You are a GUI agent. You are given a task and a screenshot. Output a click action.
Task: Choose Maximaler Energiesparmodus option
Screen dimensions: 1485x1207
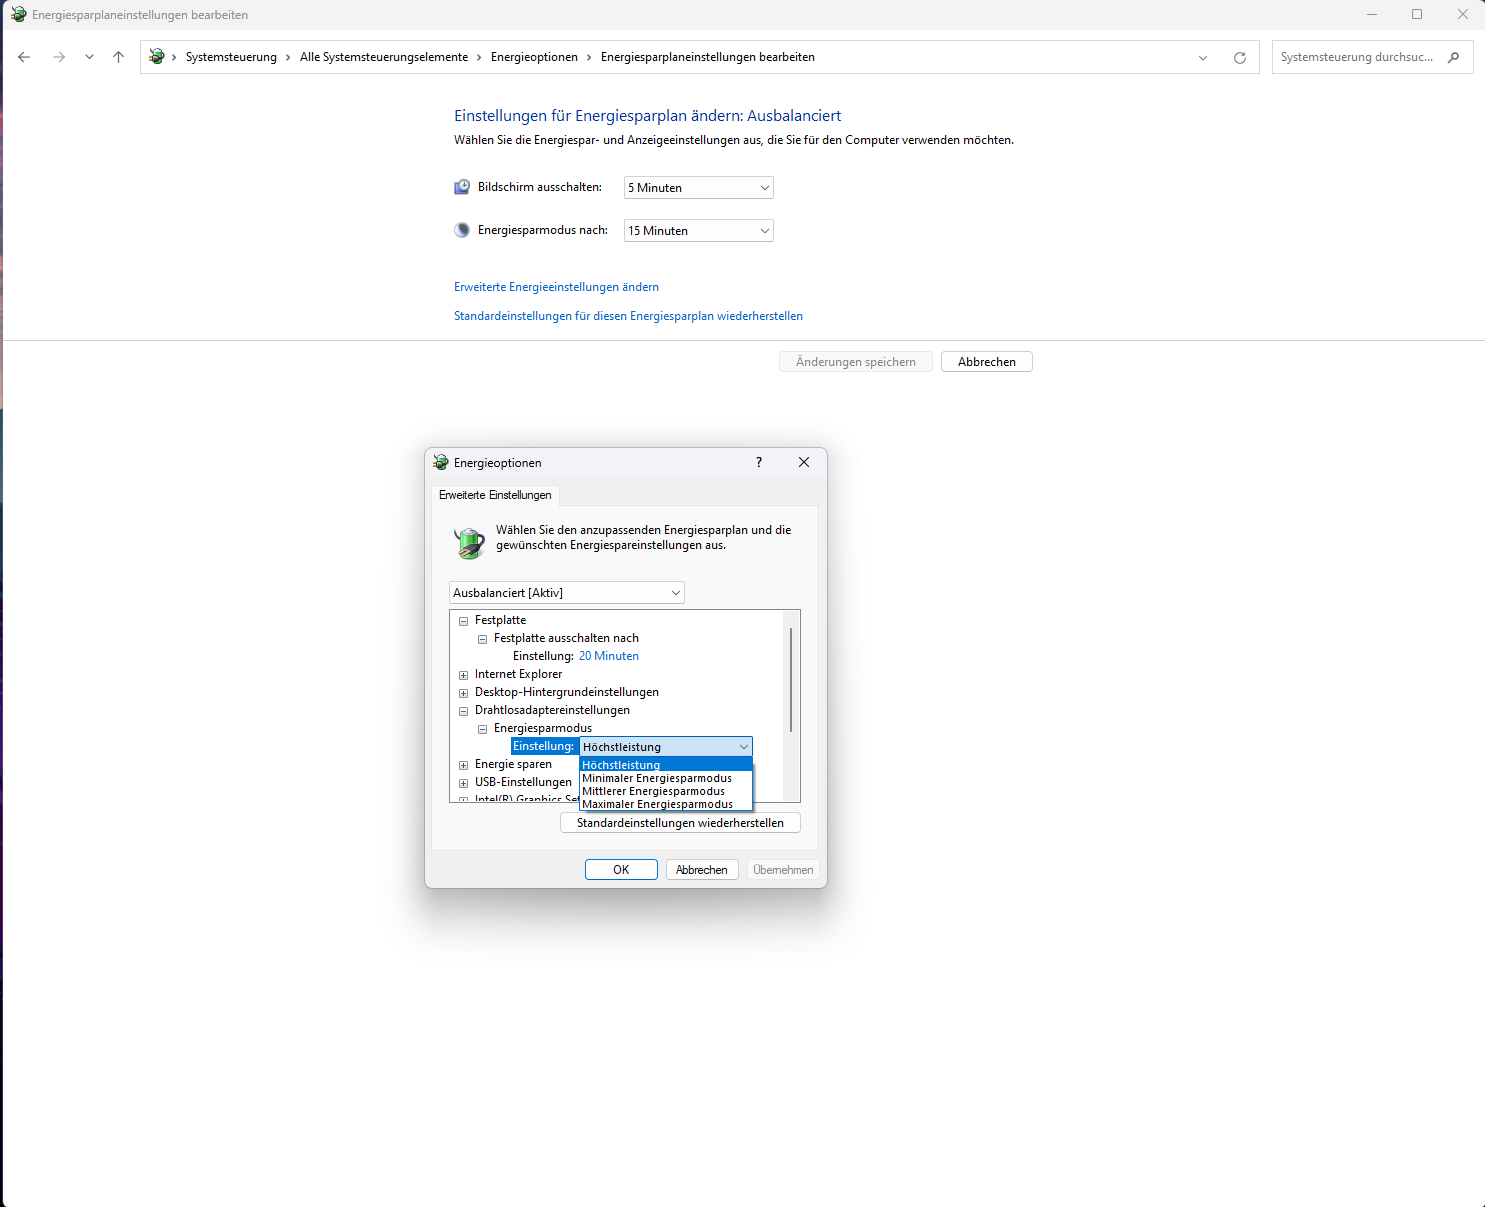point(666,804)
